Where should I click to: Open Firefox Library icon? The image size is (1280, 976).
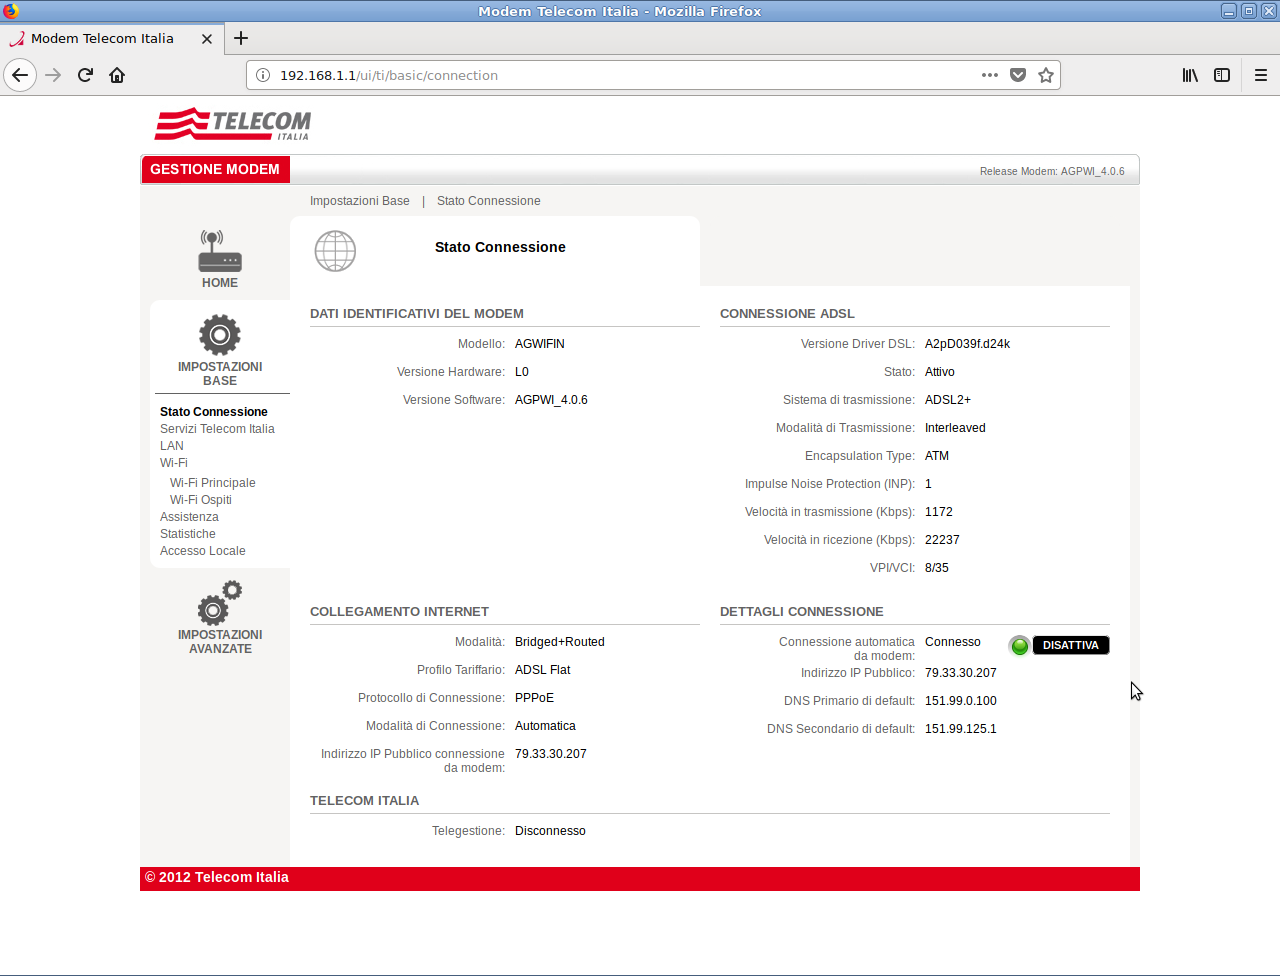click(1190, 75)
